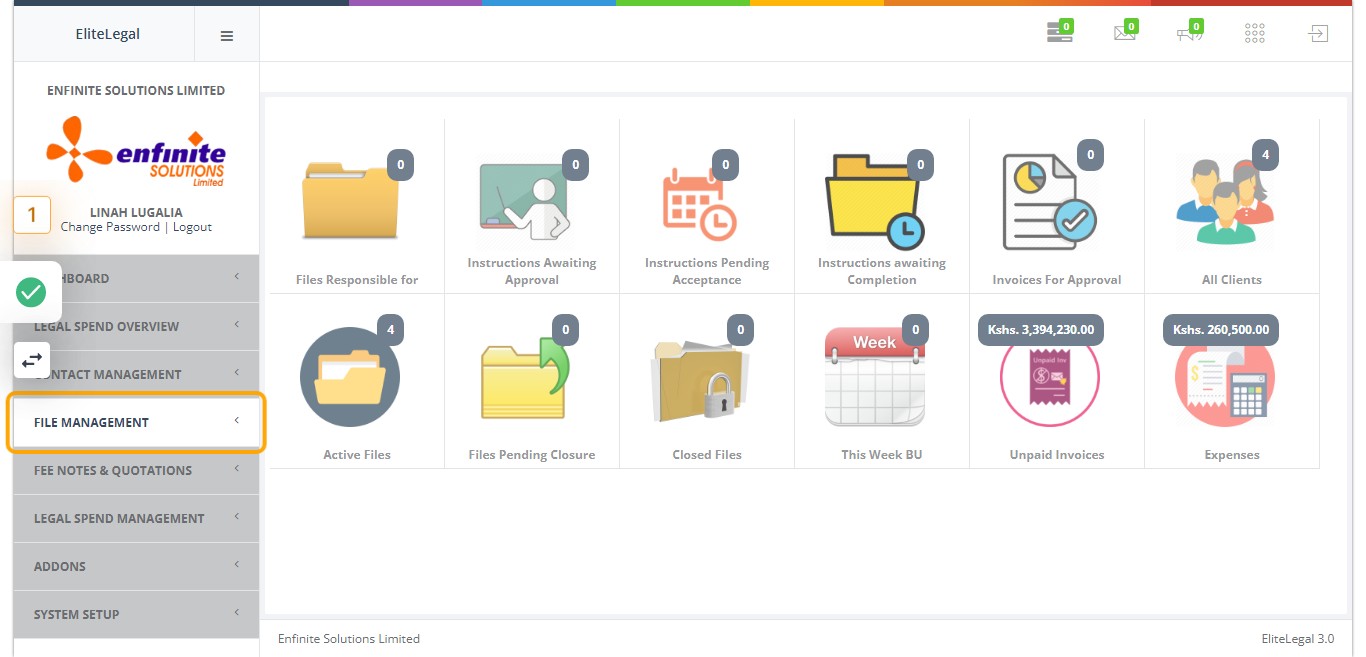Screen dimensions: 1366x657
Task: Click the Kshs. 3,394,230.00 badge
Action: point(1041,330)
